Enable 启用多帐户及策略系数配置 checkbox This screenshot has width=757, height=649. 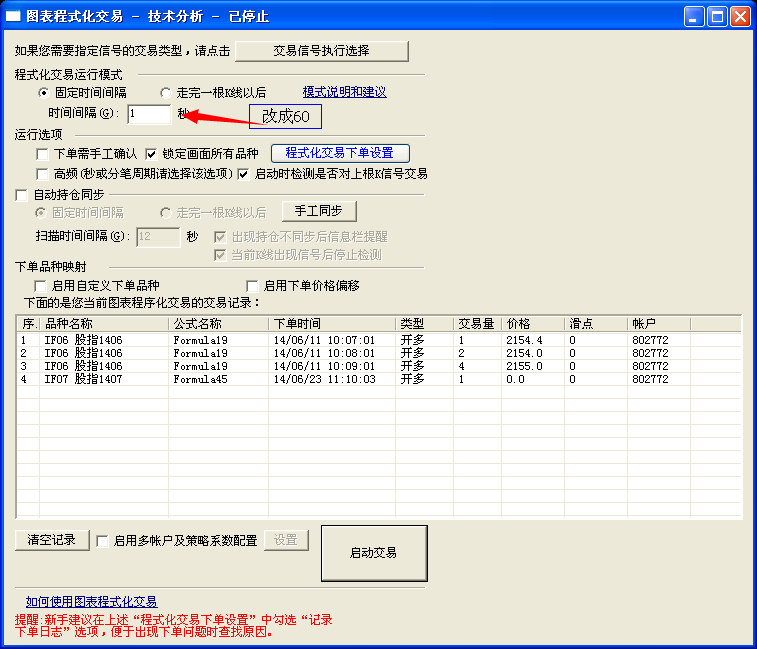click(102, 541)
